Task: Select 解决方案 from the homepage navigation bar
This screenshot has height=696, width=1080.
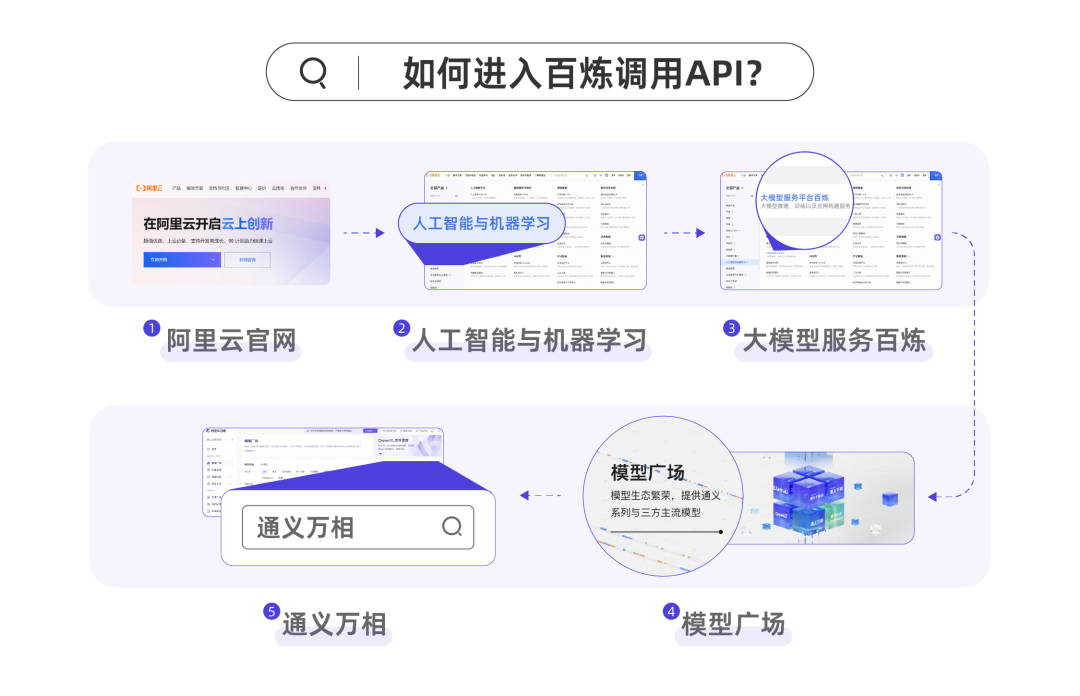Action: [196, 188]
